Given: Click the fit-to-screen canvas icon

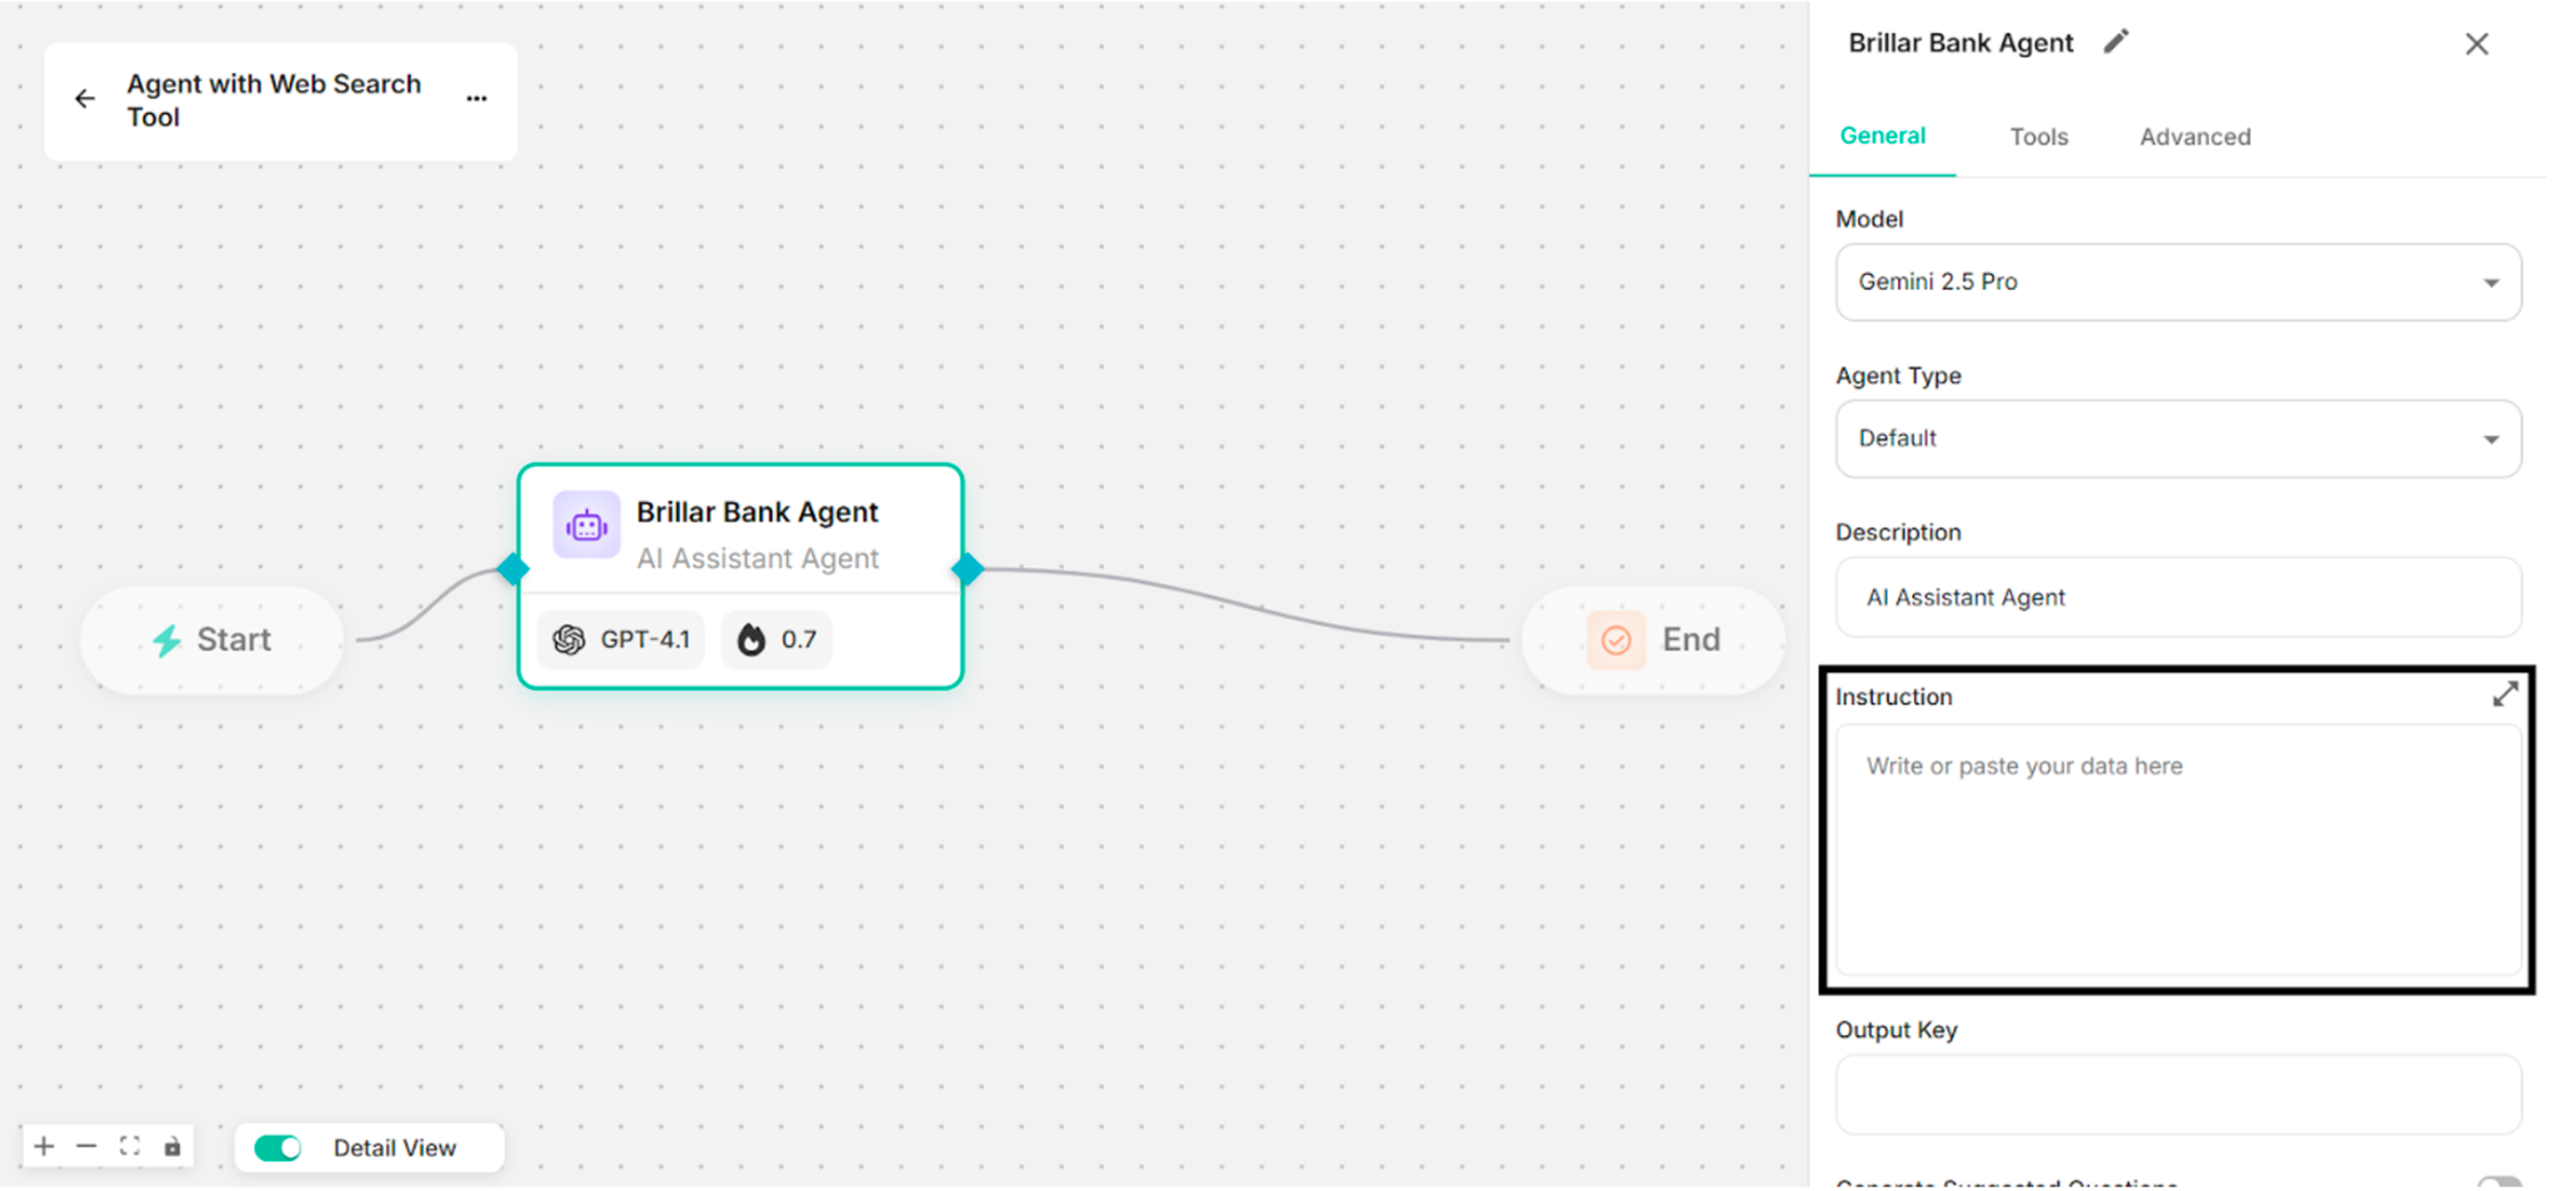Looking at the screenshot, I should pyautogui.click(x=130, y=1146).
